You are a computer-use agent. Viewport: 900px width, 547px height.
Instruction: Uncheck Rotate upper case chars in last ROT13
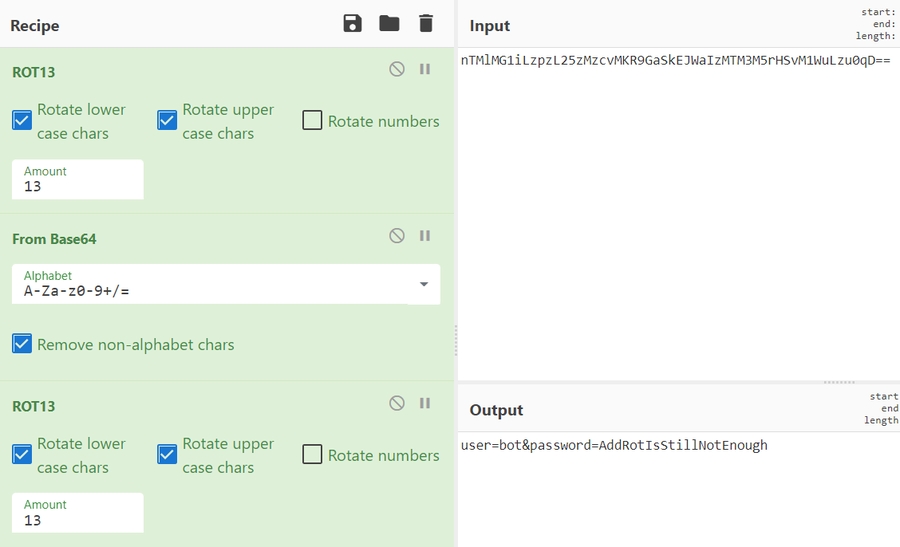click(x=167, y=455)
